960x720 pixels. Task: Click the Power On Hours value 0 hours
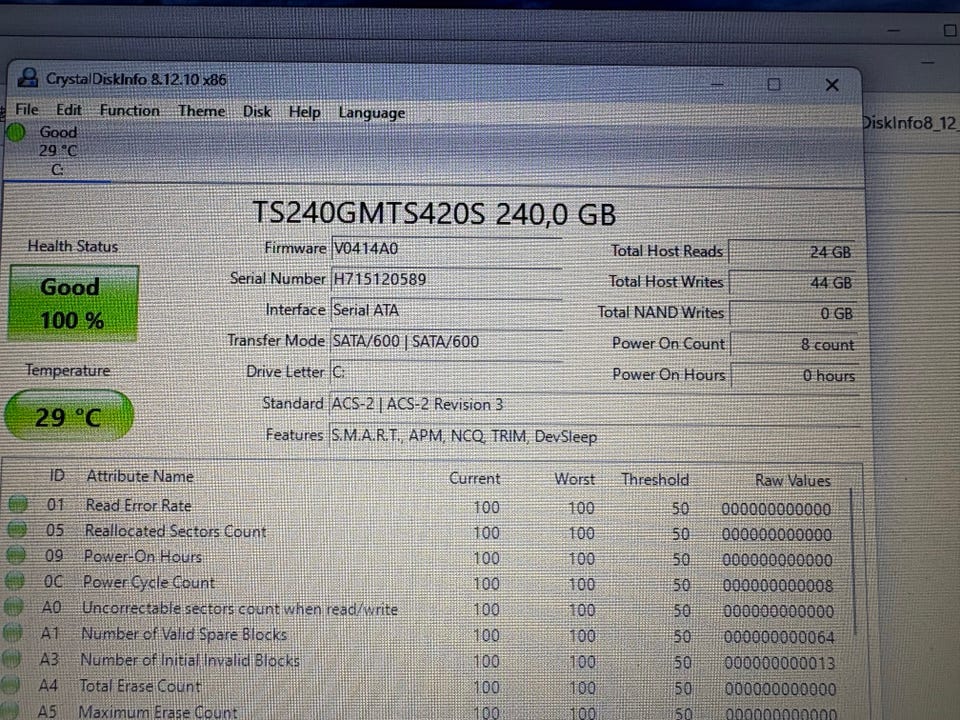point(793,375)
